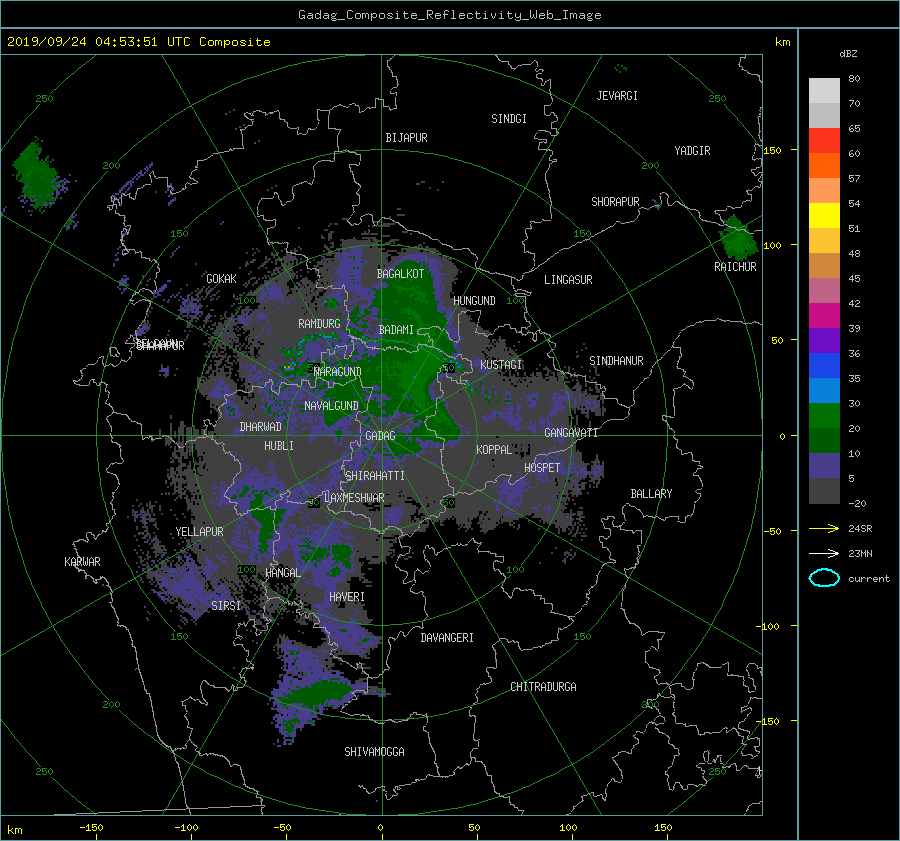Viewport: 900px width, 841px height.
Task: Click the BALLARY city label
Action: tap(651, 494)
